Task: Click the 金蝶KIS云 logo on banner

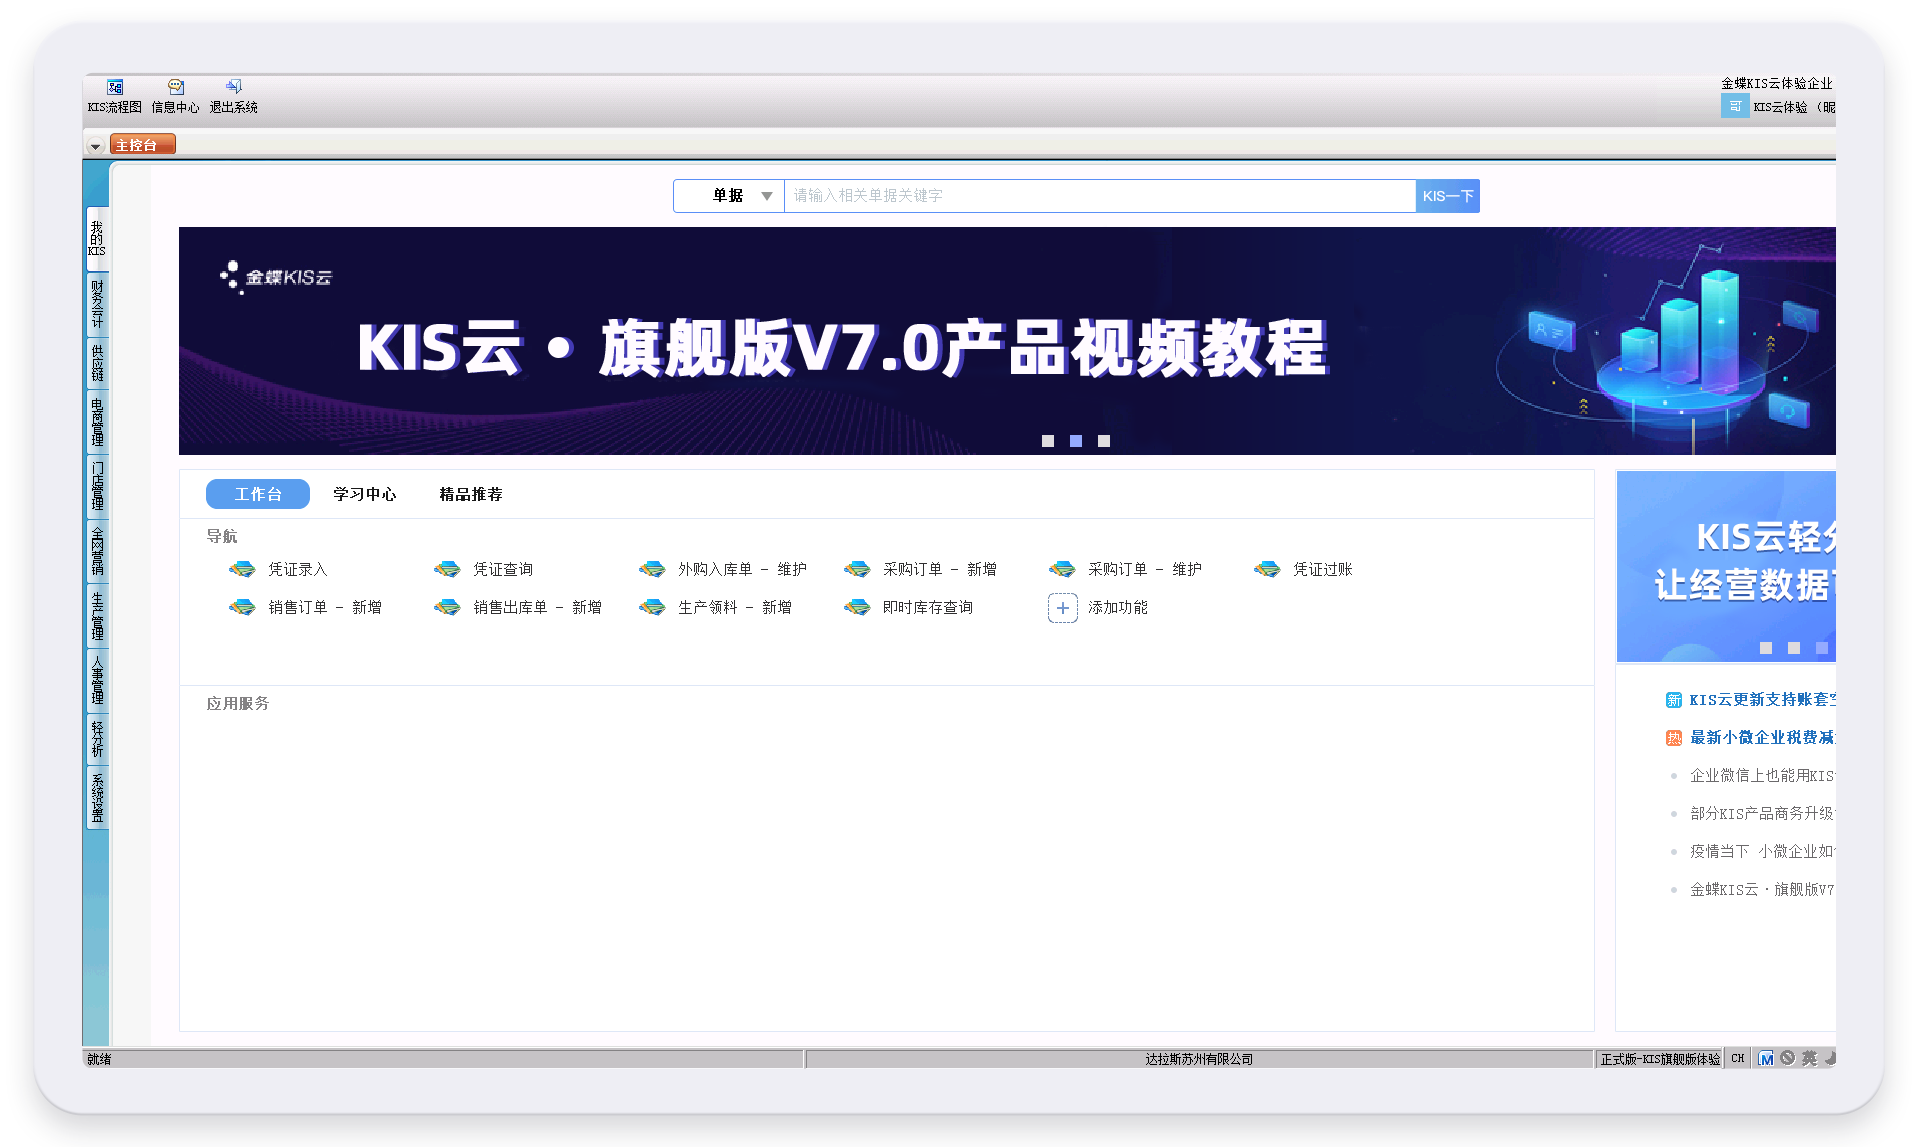Action: click(276, 277)
